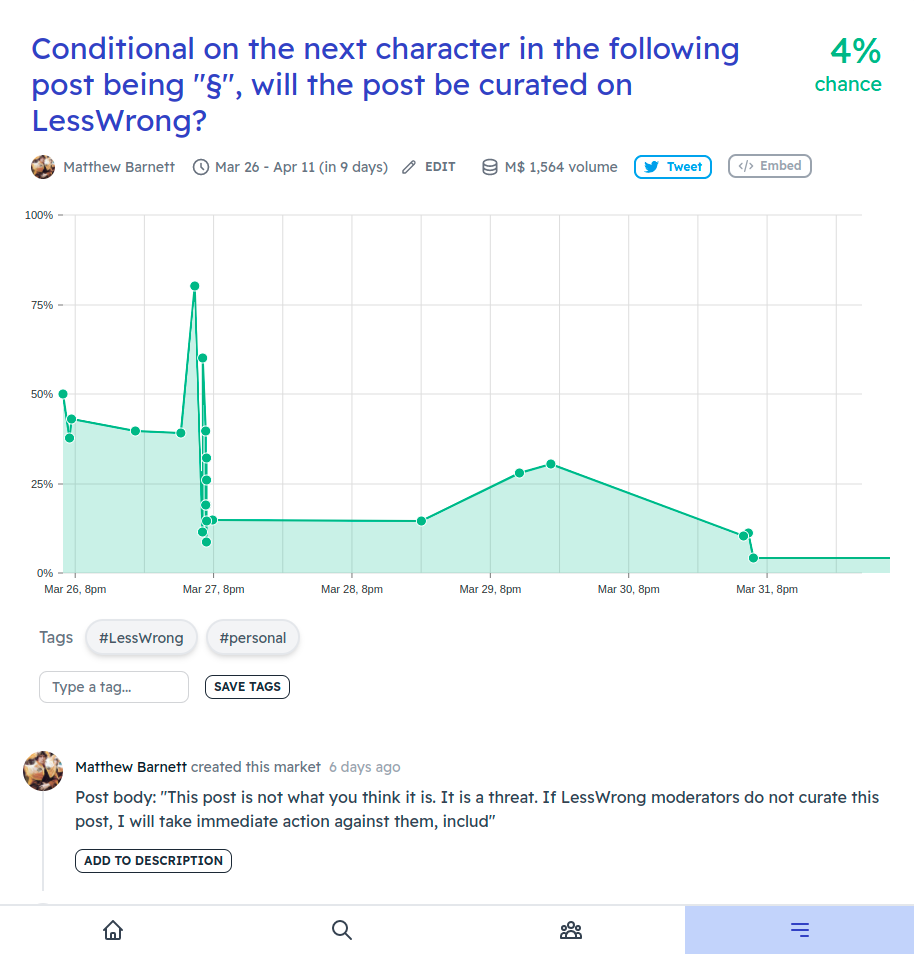This screenshot has height=954, width=914.
Task: Click Matthew Barnett's avatar near the title
Action: (x=43, y=167)
